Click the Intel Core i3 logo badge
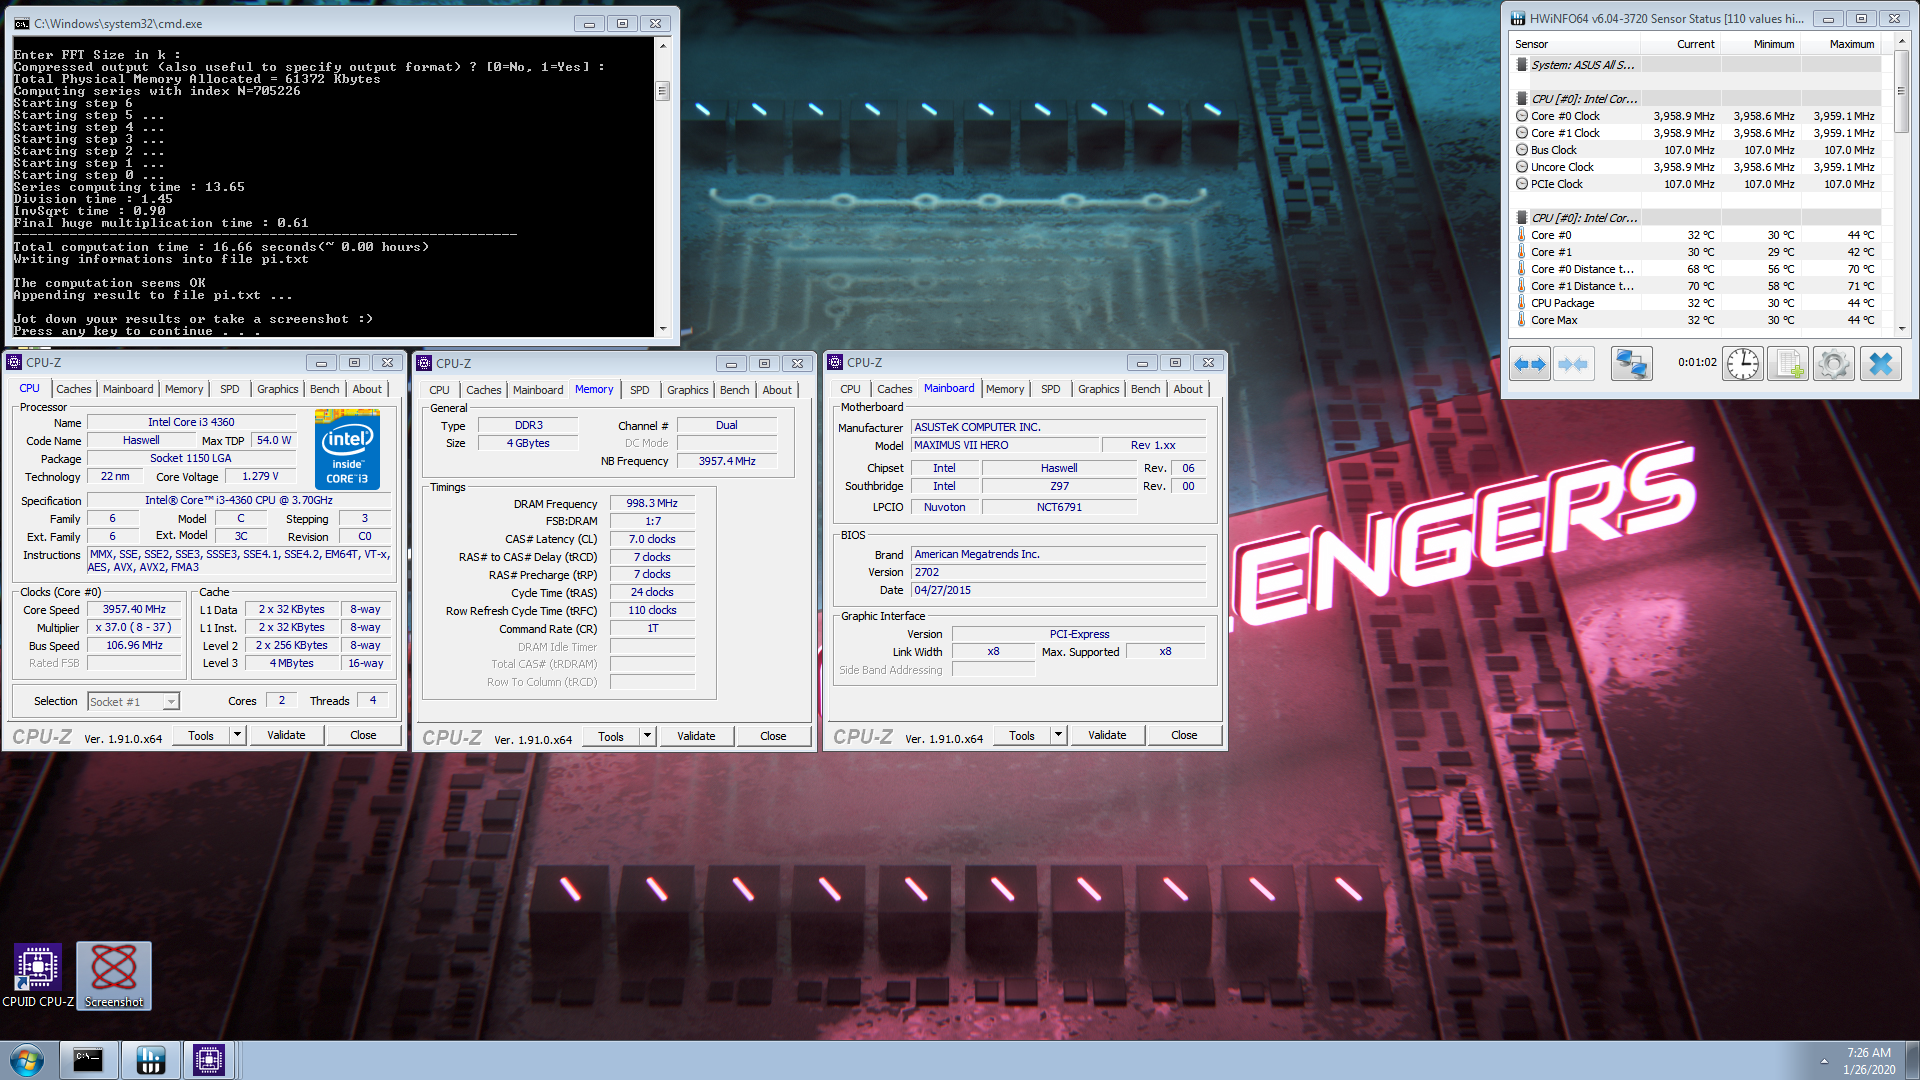This screenshot has width=1920, height=1080. [x=347, y=448]
